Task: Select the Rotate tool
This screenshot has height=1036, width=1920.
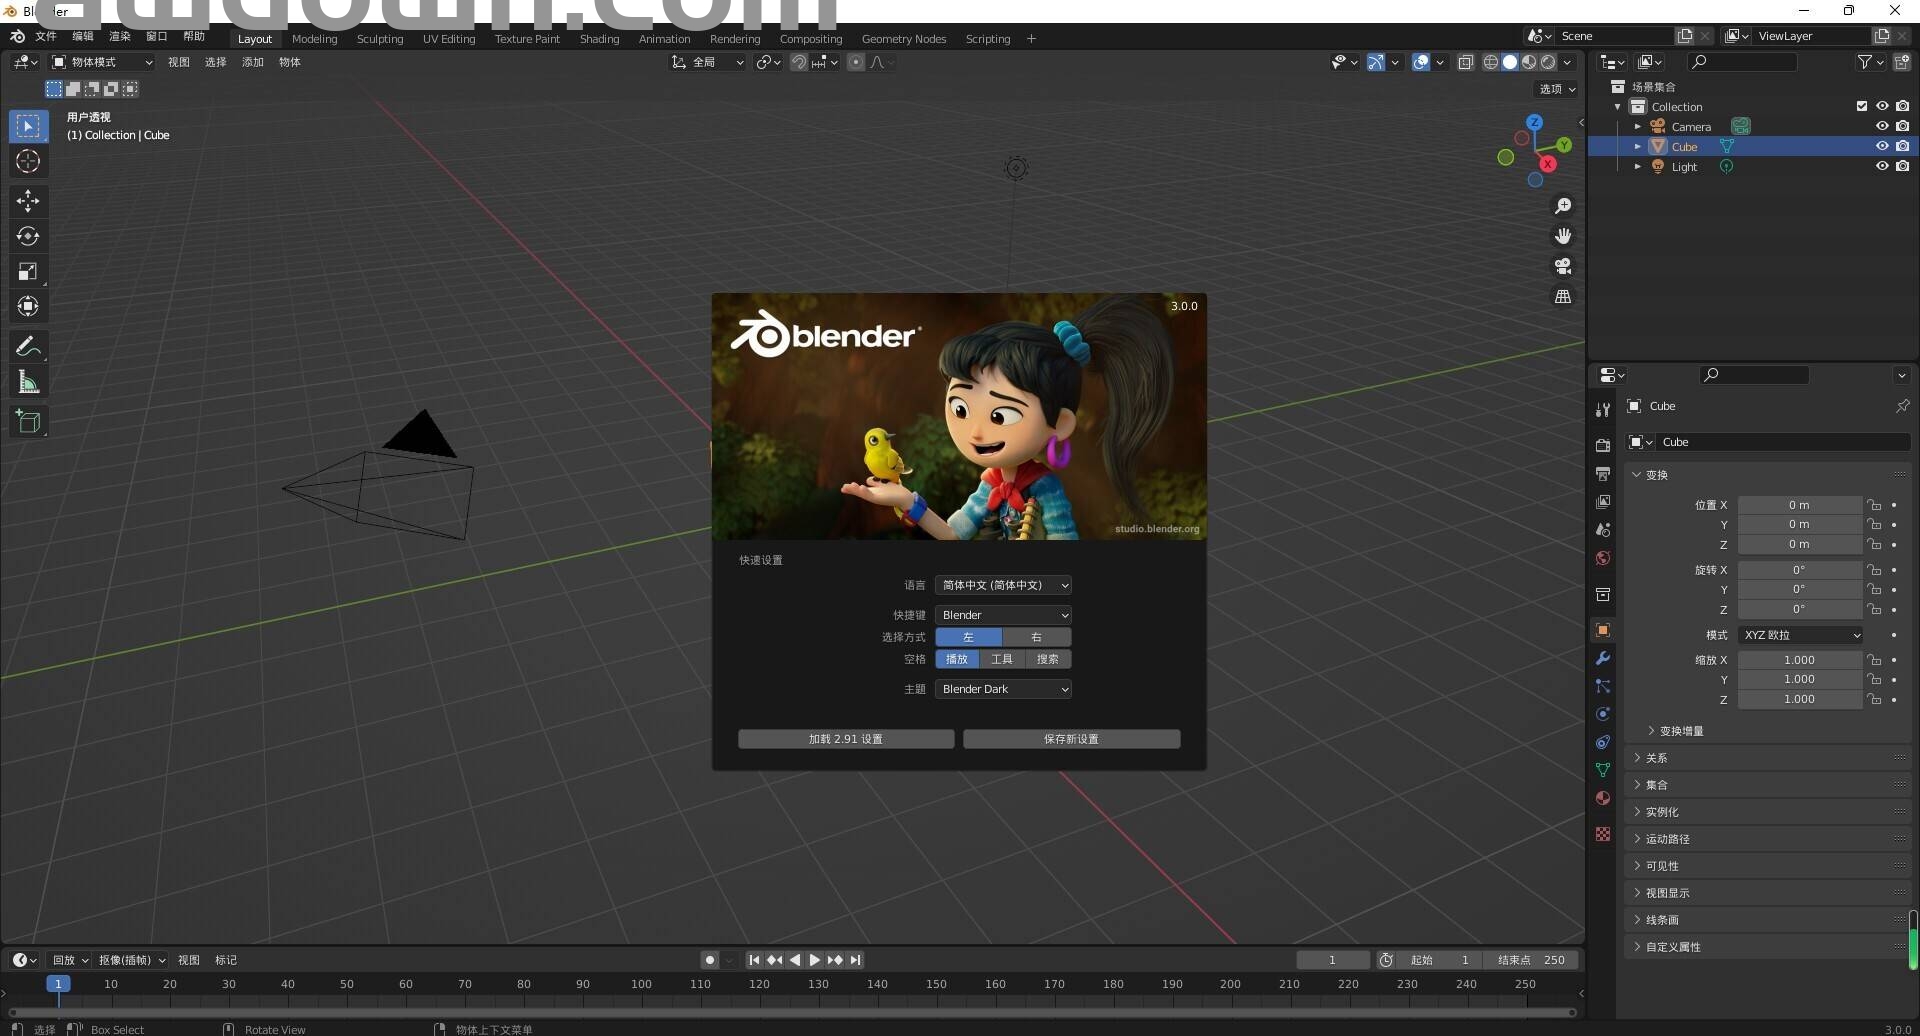Action: click(x=28, y=236)
